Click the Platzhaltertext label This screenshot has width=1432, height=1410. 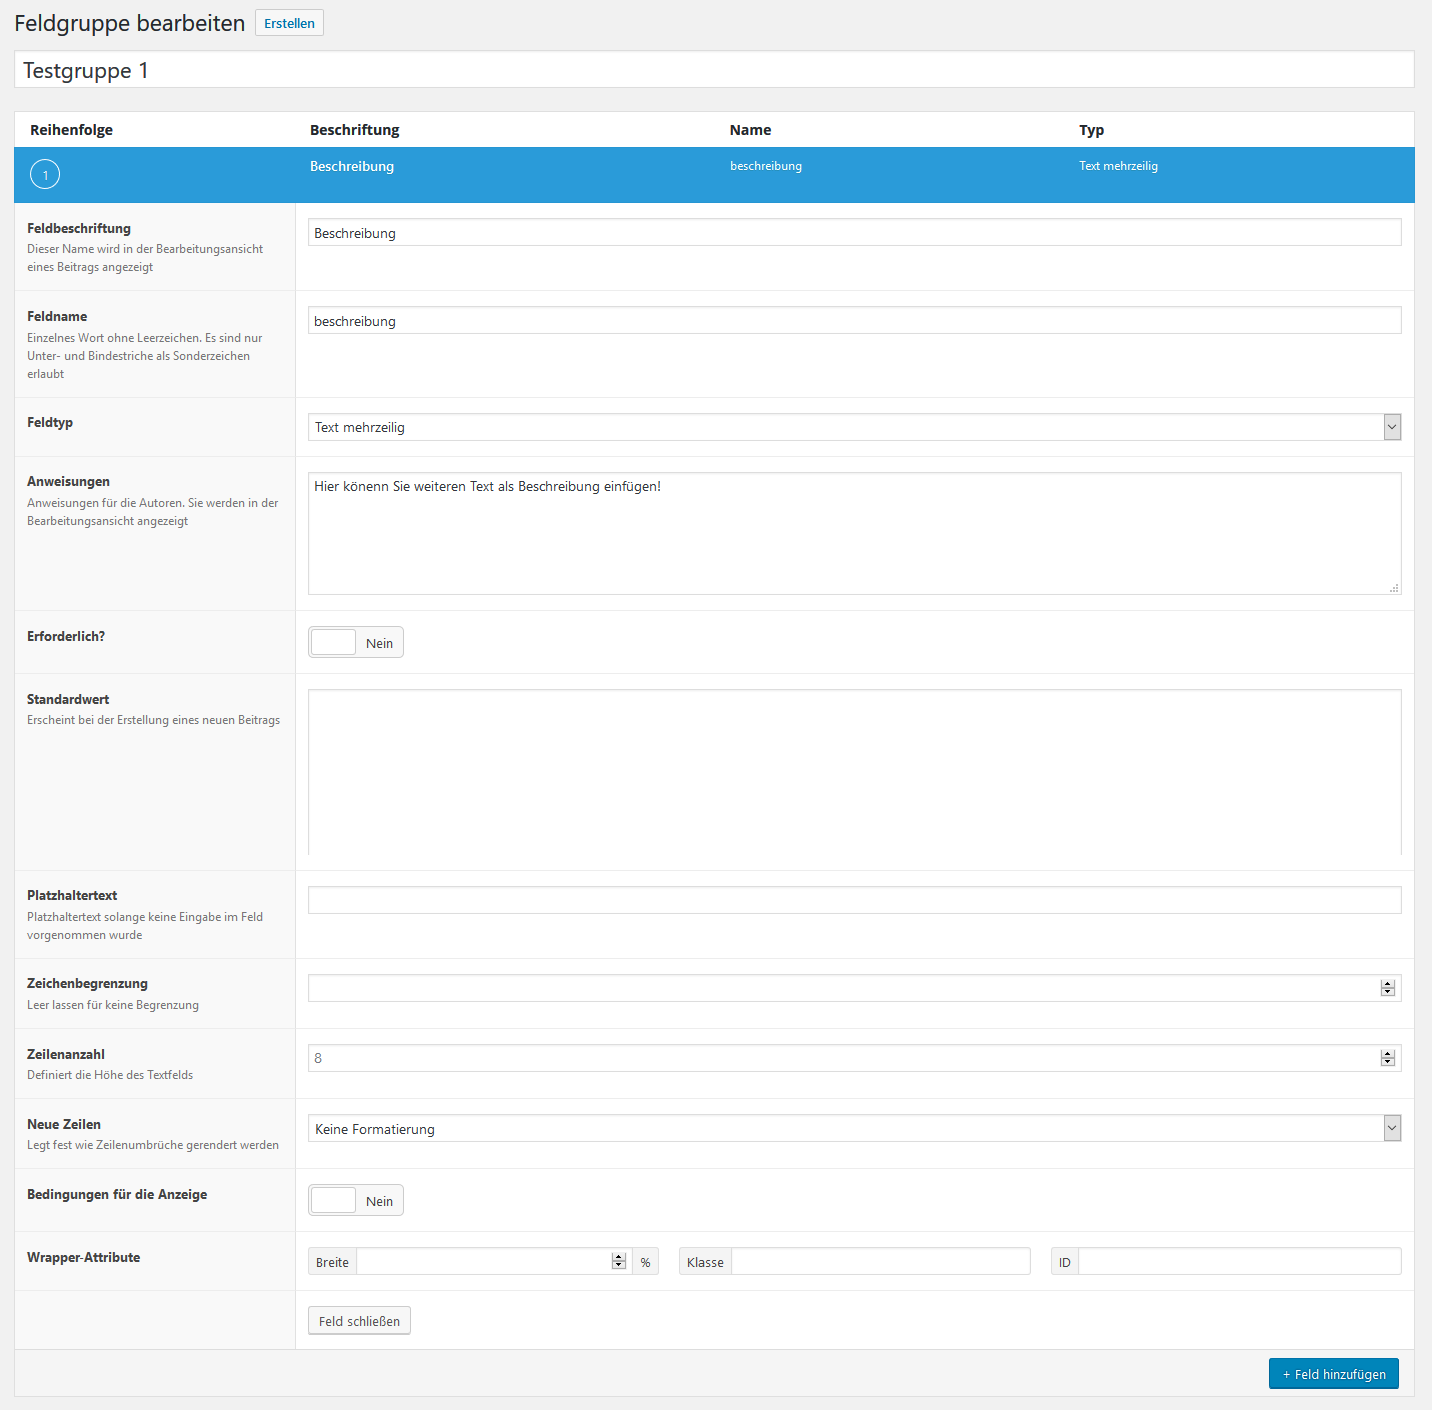click(x=72, y=895)
